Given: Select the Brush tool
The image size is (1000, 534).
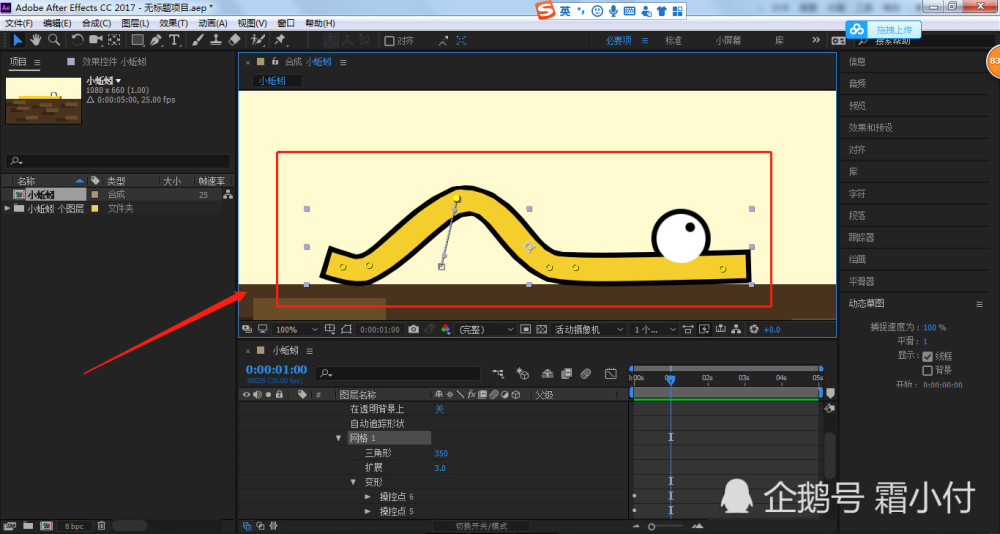Looking at the screenshot, I should [197, 40].
